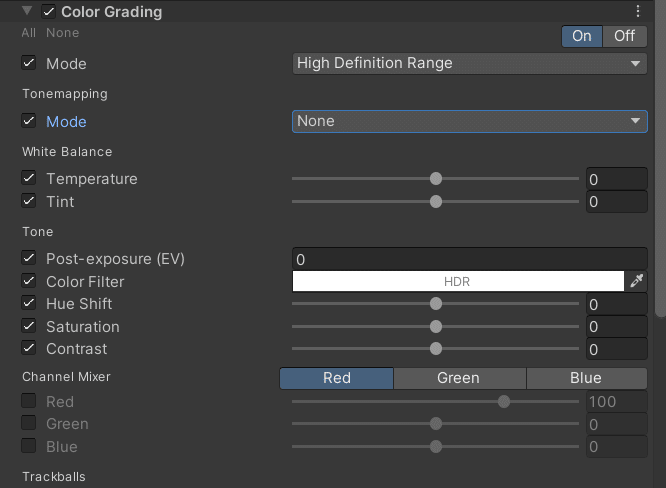Open the Color Grading three-dot options menu
The width and height of the screenshot is (666, 488).
(638, 12)
